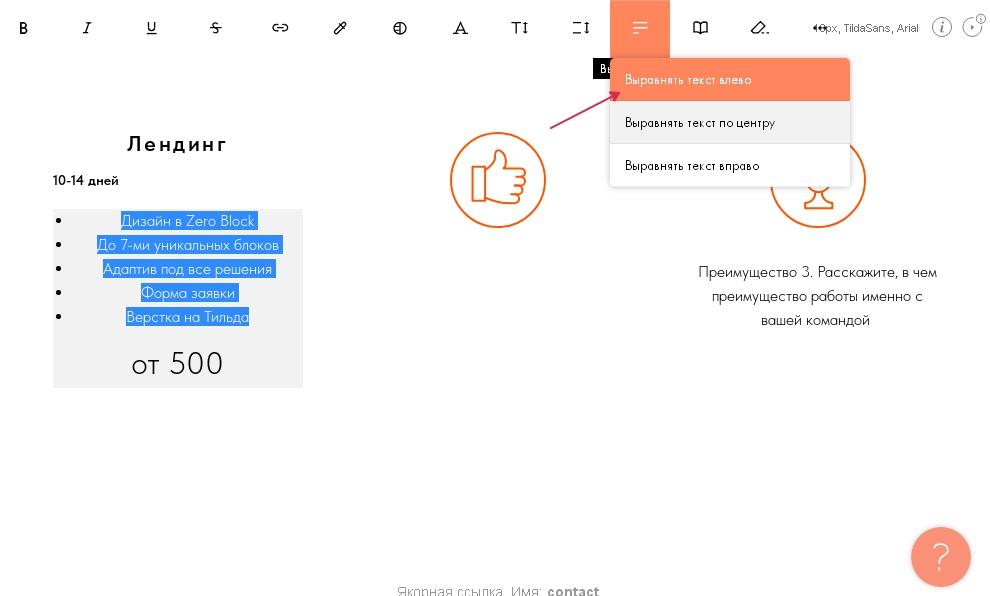Toggle italic formatting for the selected text
990x596 pixels.
point(87,28)
